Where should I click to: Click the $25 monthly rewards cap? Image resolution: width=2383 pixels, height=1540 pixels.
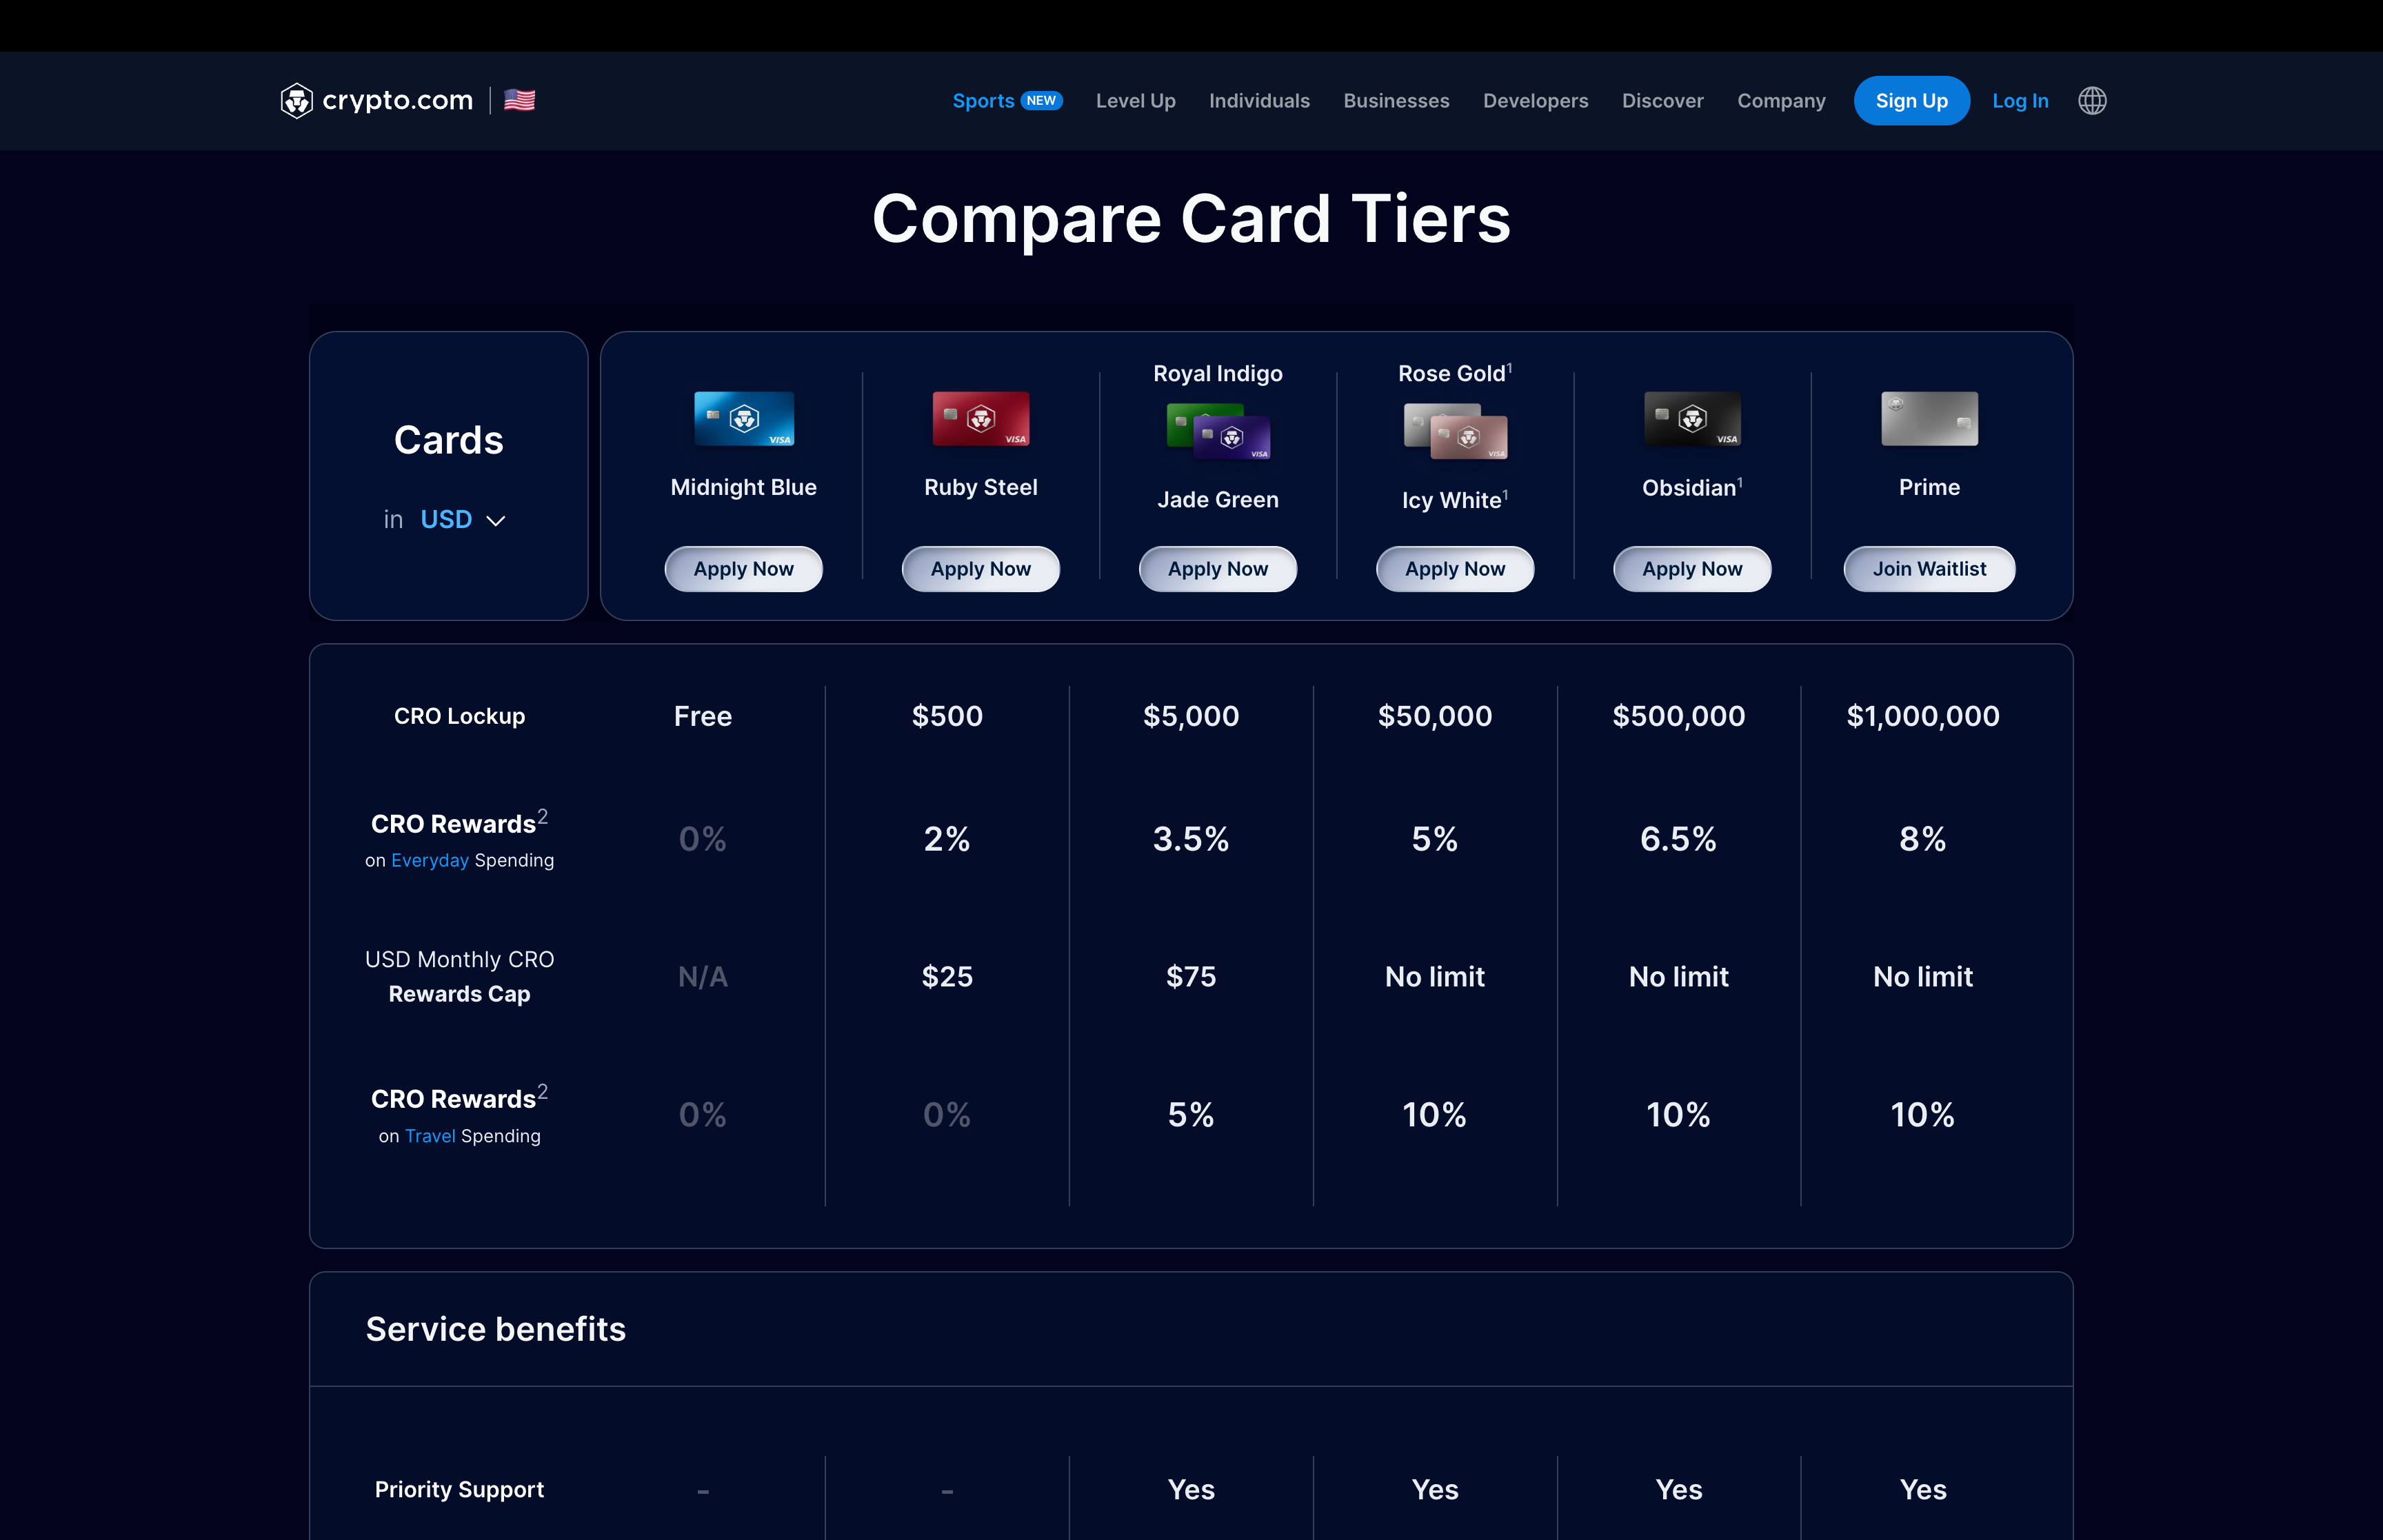[947, 976]
